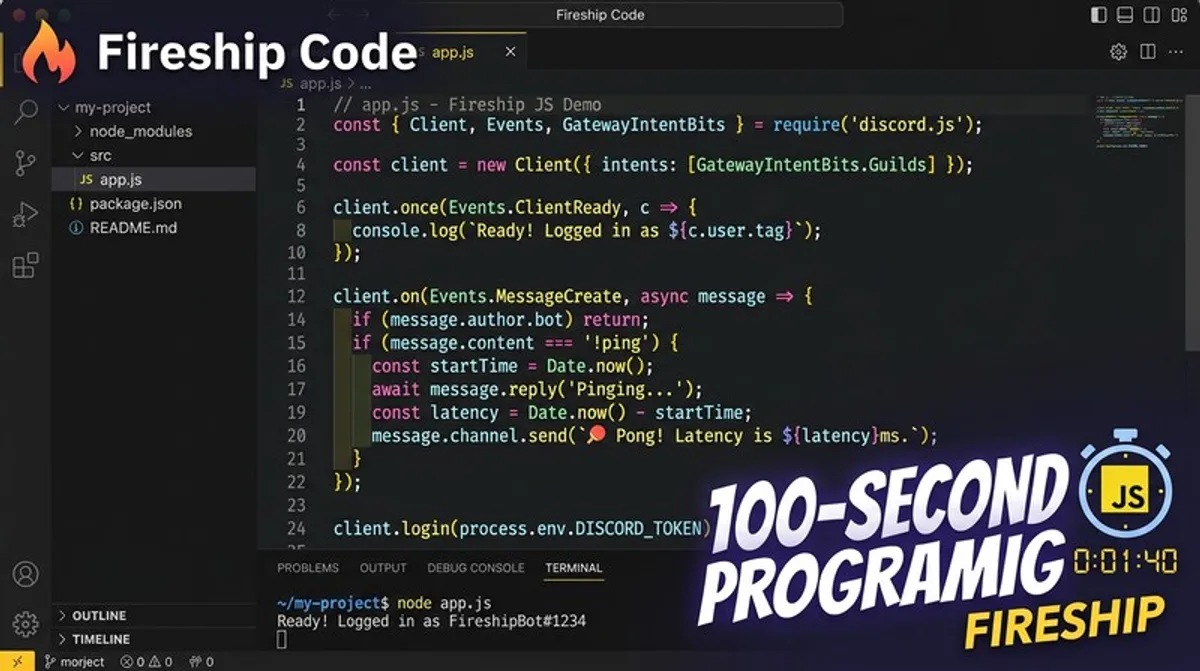Click the git branch 'morject' status item
Viewport: 1200px width, 671px height.
pos(75,661)
